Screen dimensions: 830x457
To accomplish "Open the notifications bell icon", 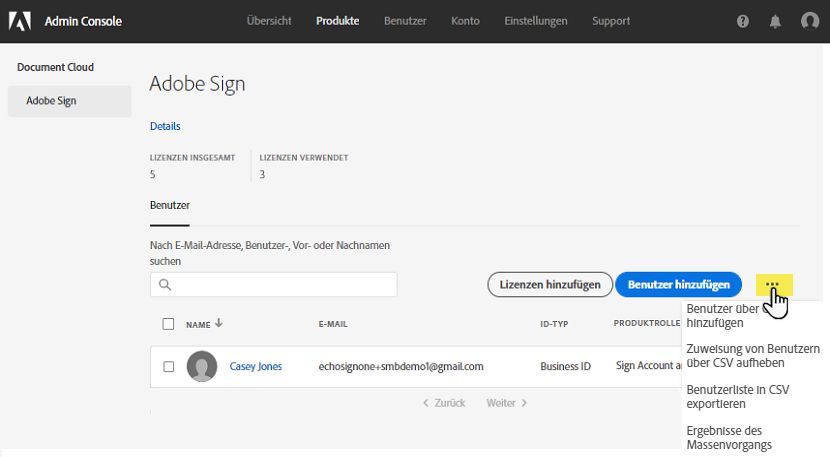I will tap(775, 21).
